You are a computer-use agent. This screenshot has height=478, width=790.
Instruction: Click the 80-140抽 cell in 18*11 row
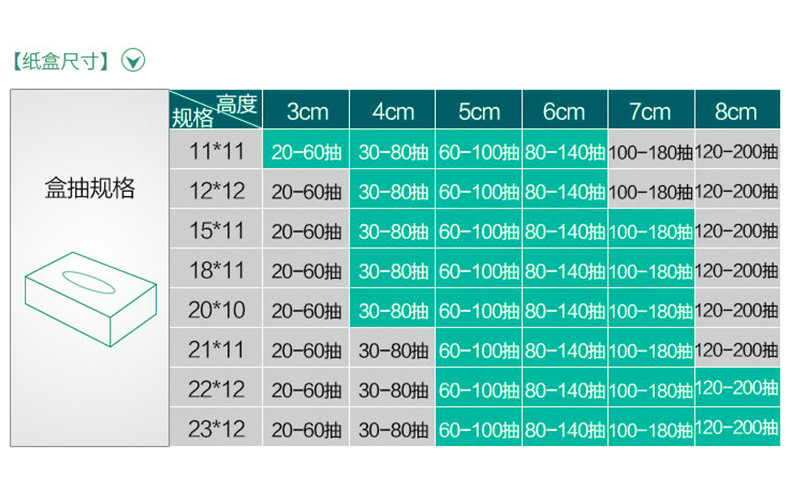pyautogui.click(x=564, y=270)
